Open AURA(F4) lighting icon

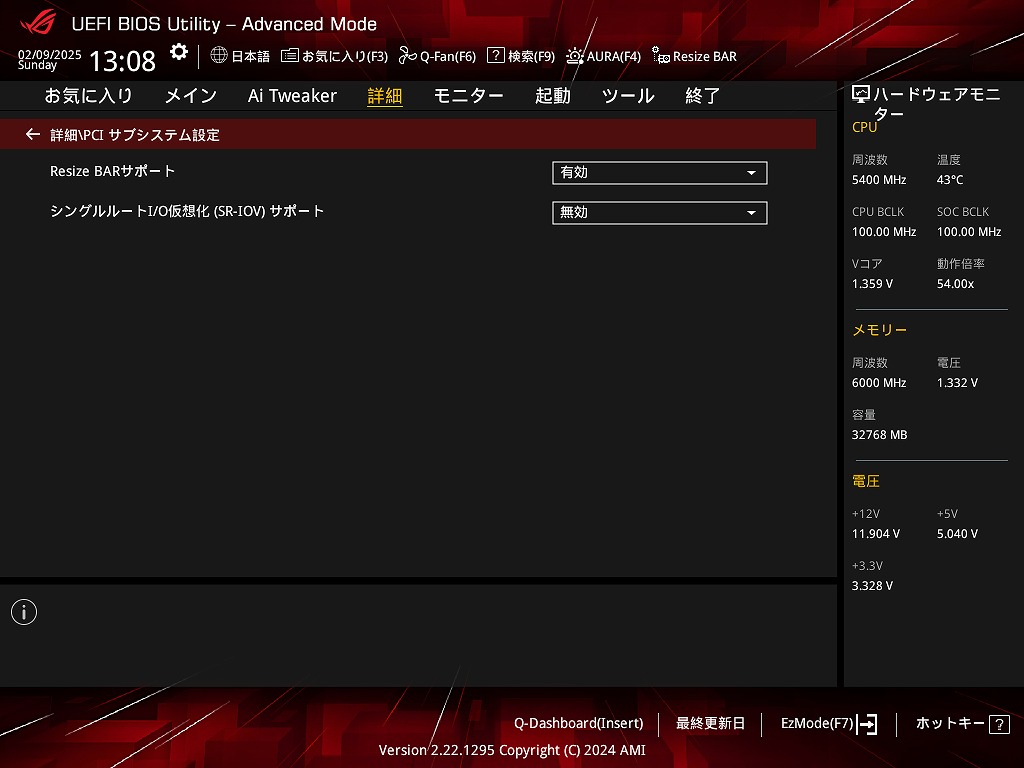(575, 56)
